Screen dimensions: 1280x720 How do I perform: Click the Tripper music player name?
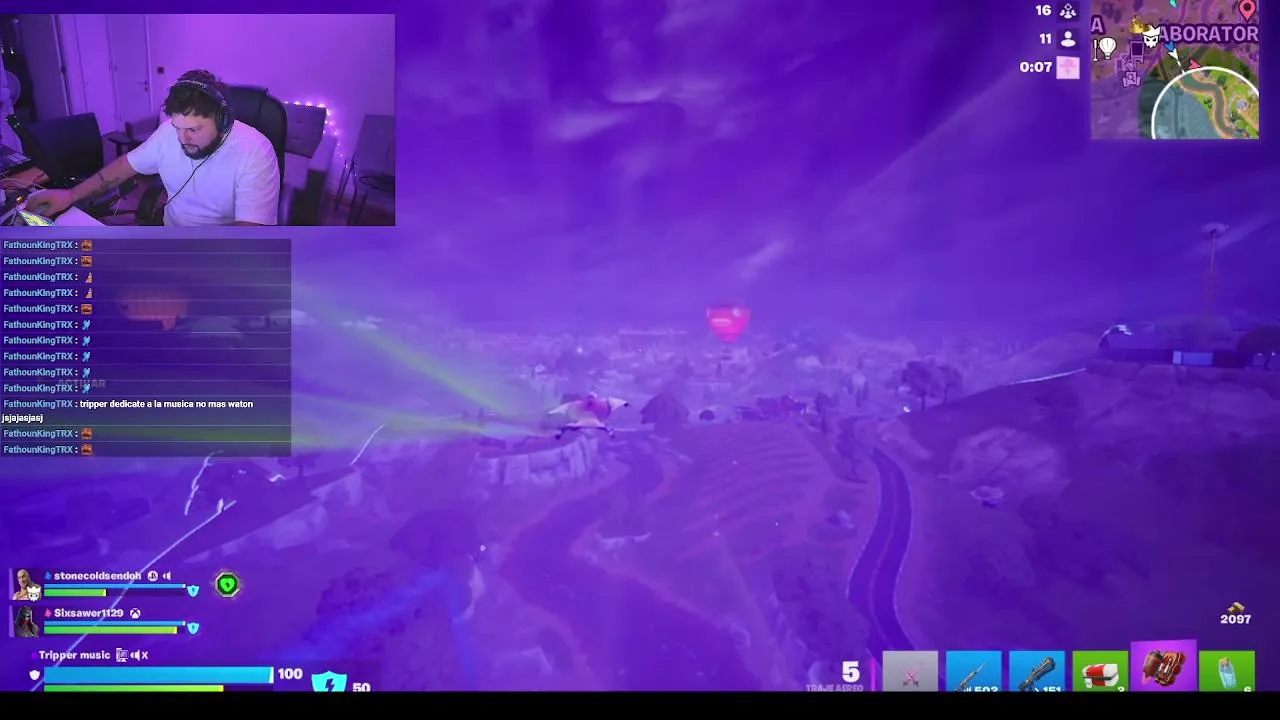74,655
